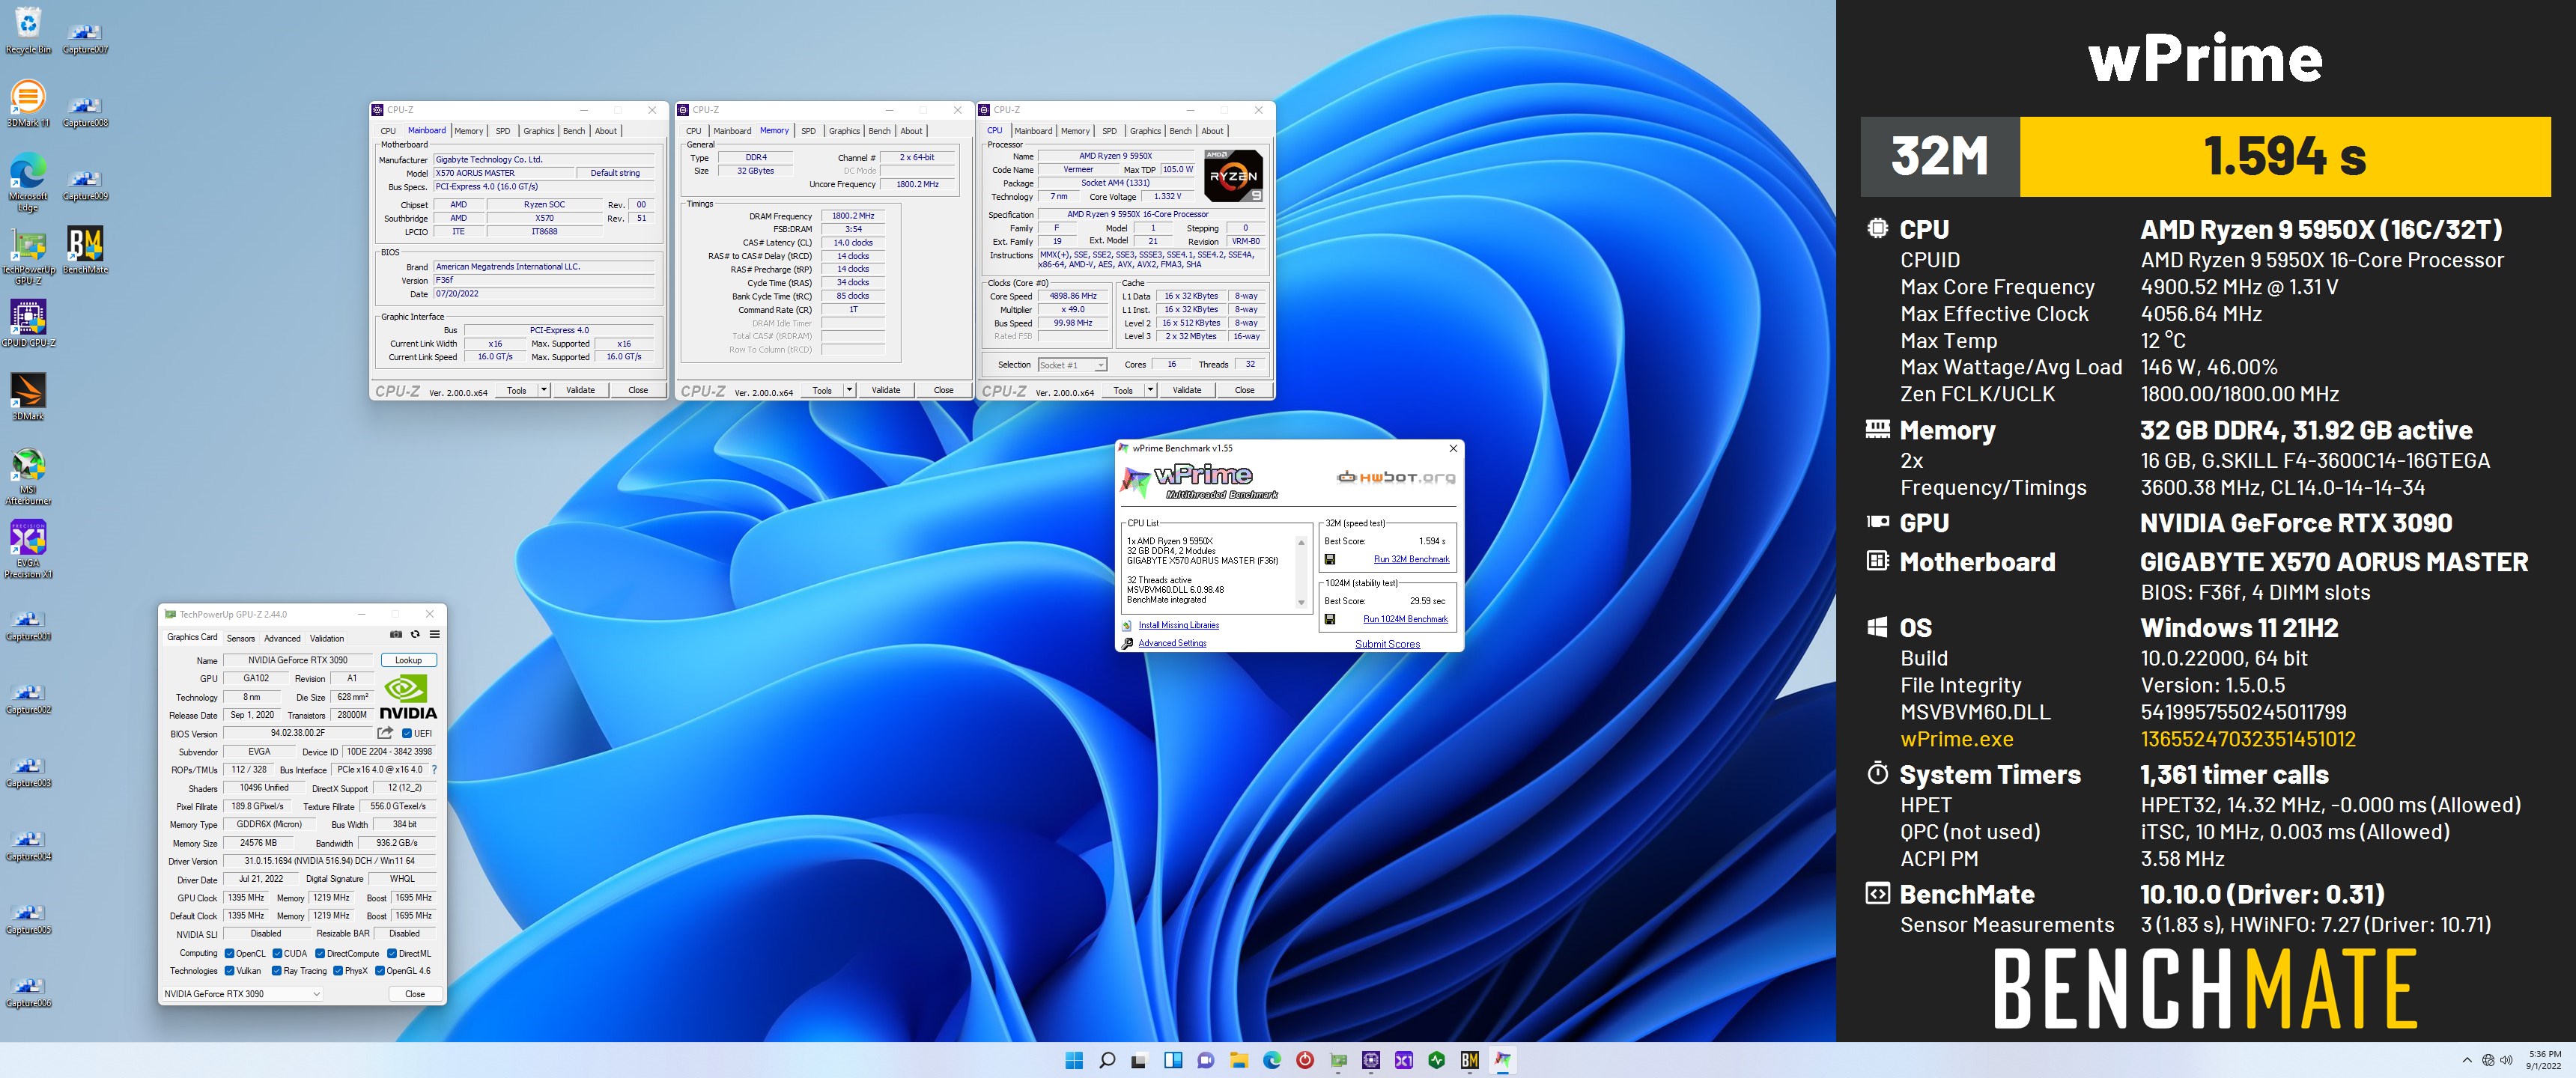
Task: Open 3DMark 11 desktop shortcut
Action: 28,104
